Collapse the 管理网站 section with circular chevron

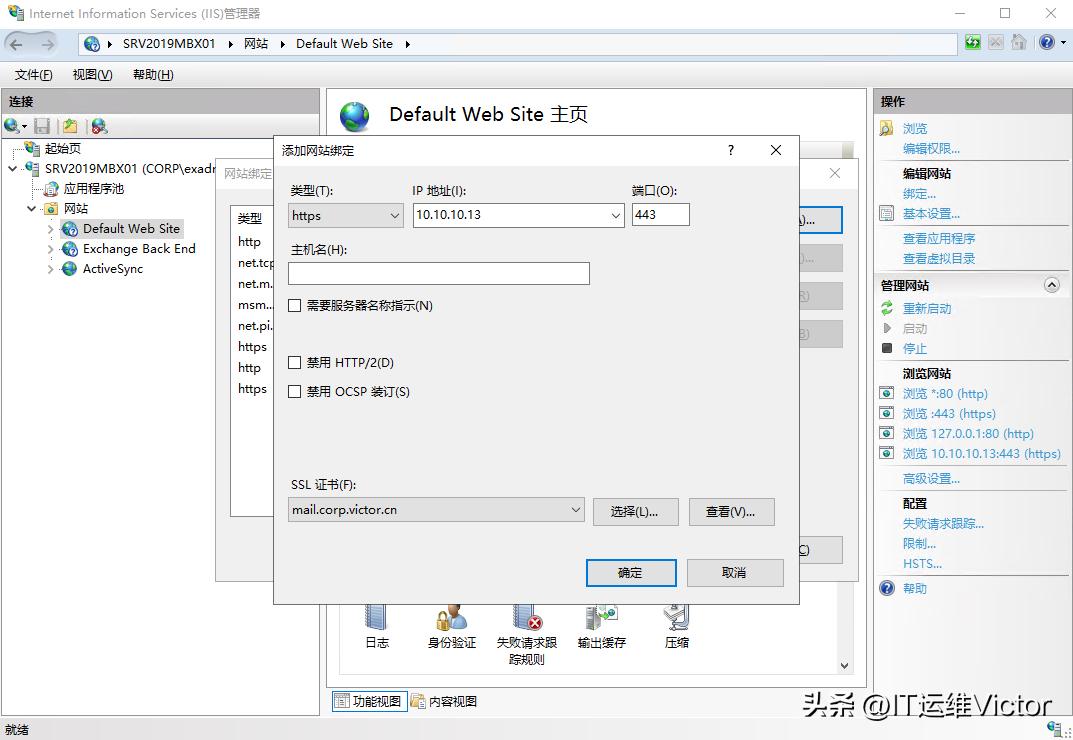[1051, 285]
